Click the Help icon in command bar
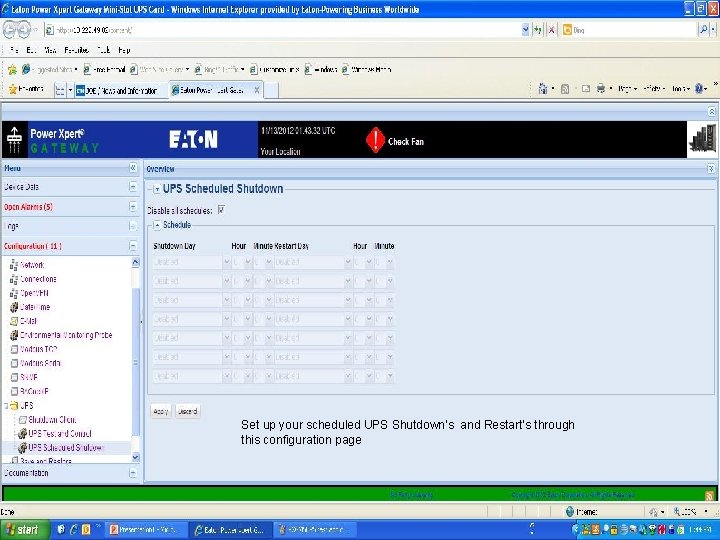Image resolution: width=720 pixels, height=540 pixels. pos(700,89)
